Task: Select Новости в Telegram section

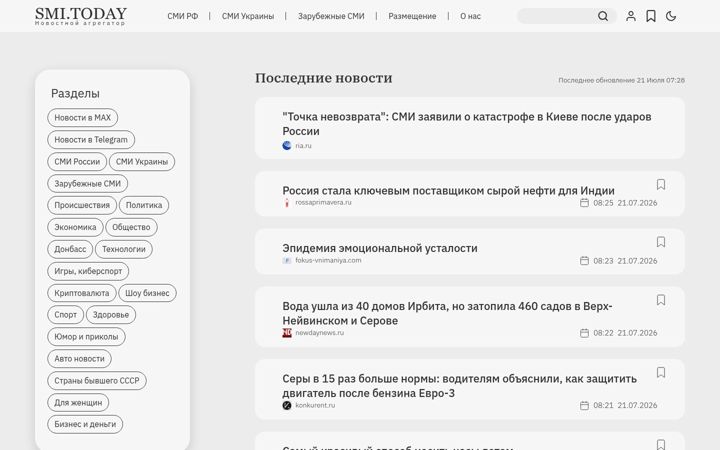Action: (x=91, y=140)
